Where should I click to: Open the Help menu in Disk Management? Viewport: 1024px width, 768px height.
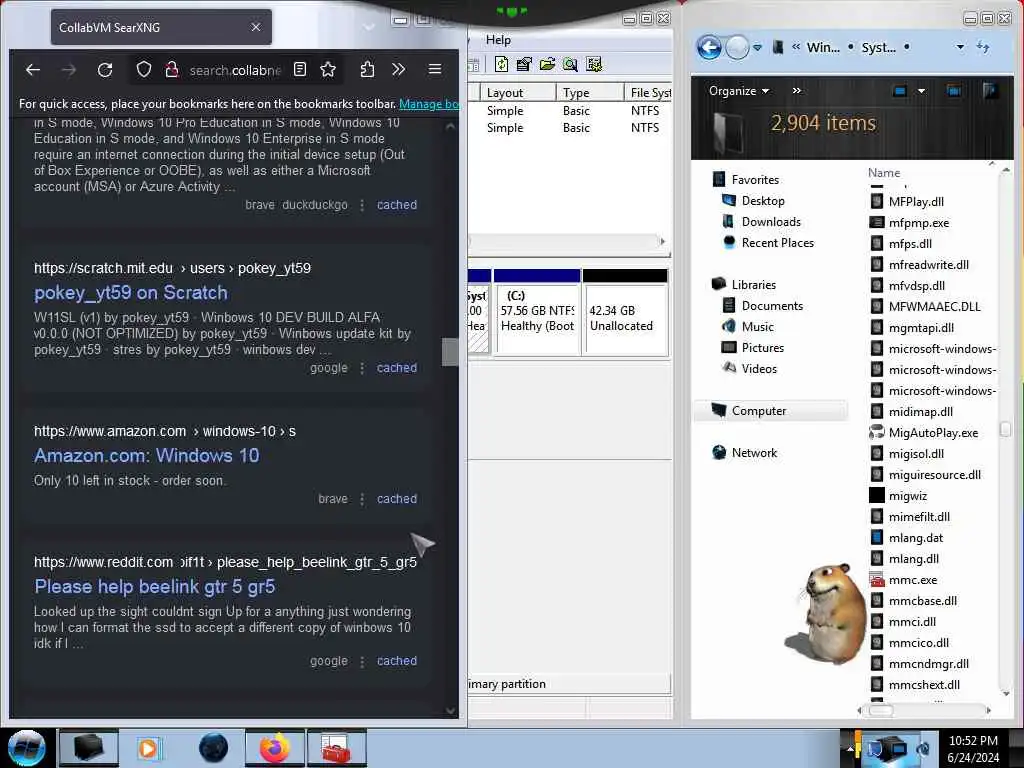point(498,40)
